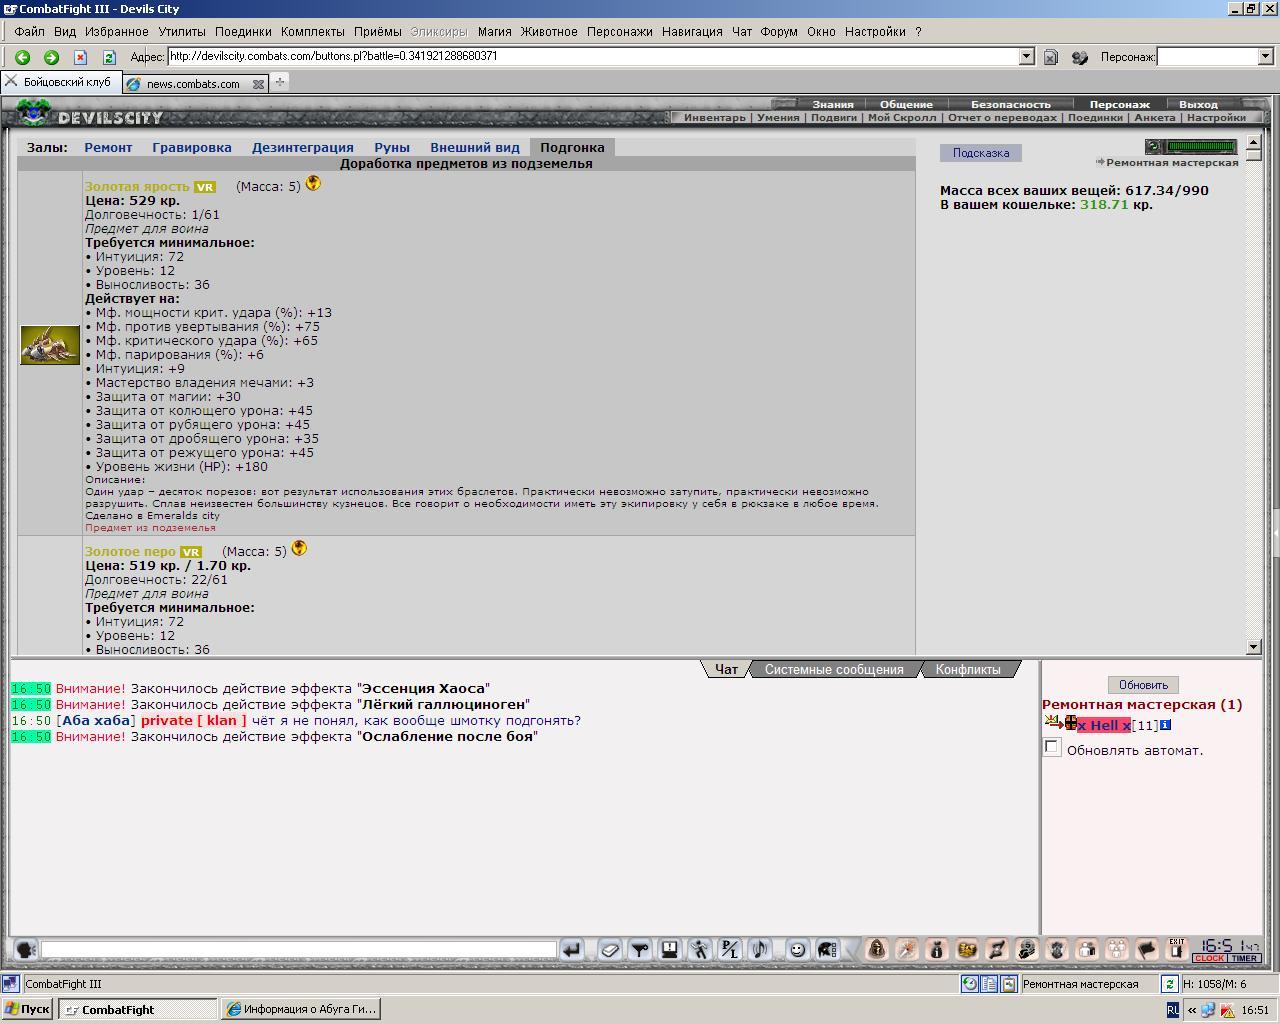Click the helmet icon in the chat toolbar
Screen dimensions: 1280x1024
(x=827, y=949)
